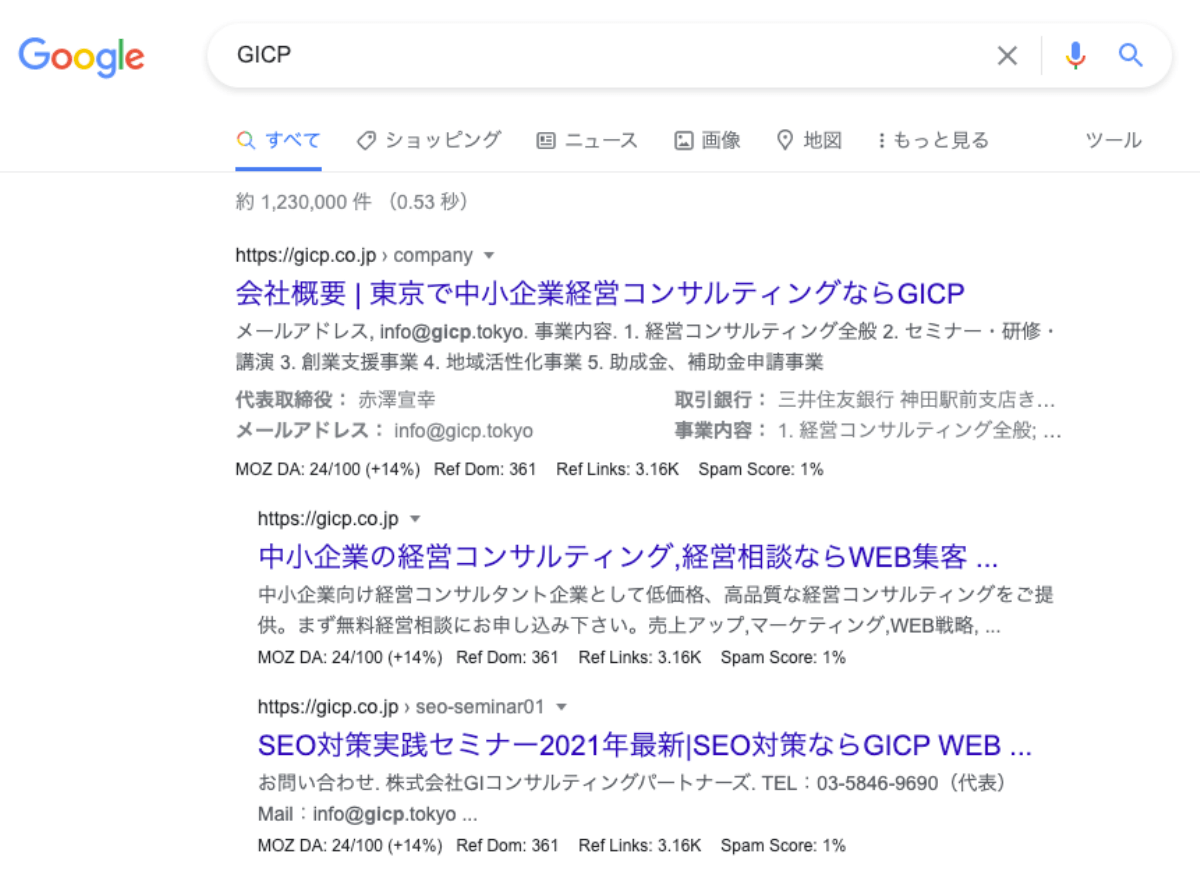The width and height of the screenshot is (1200, 885).
Task: Click Ref Dom: 361 under 中小企業の経営コンサルティング result
Action: tap(507, 657)
